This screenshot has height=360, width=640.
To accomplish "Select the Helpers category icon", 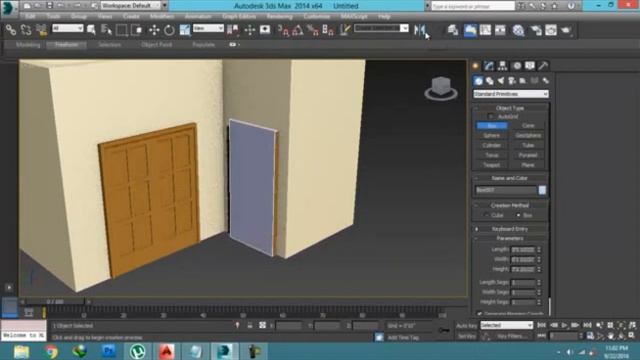I will coord(523,81).
